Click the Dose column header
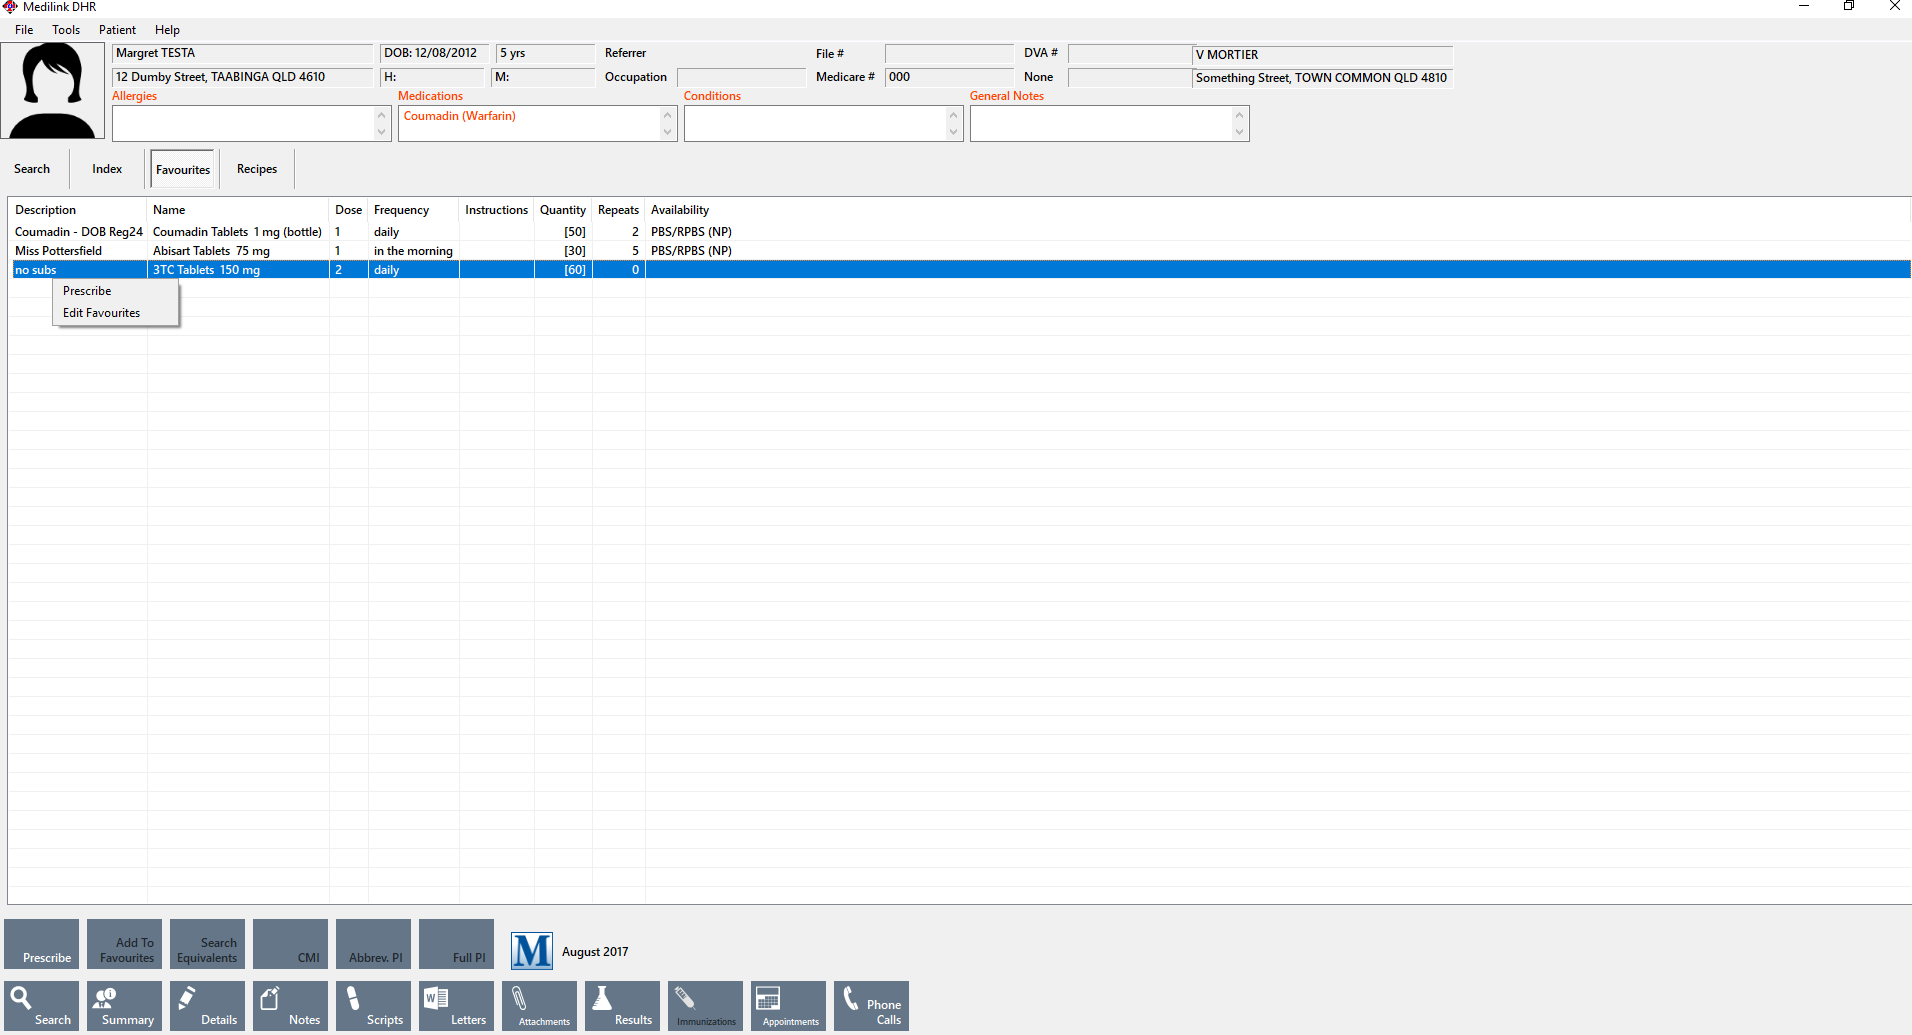 [349, 210]
